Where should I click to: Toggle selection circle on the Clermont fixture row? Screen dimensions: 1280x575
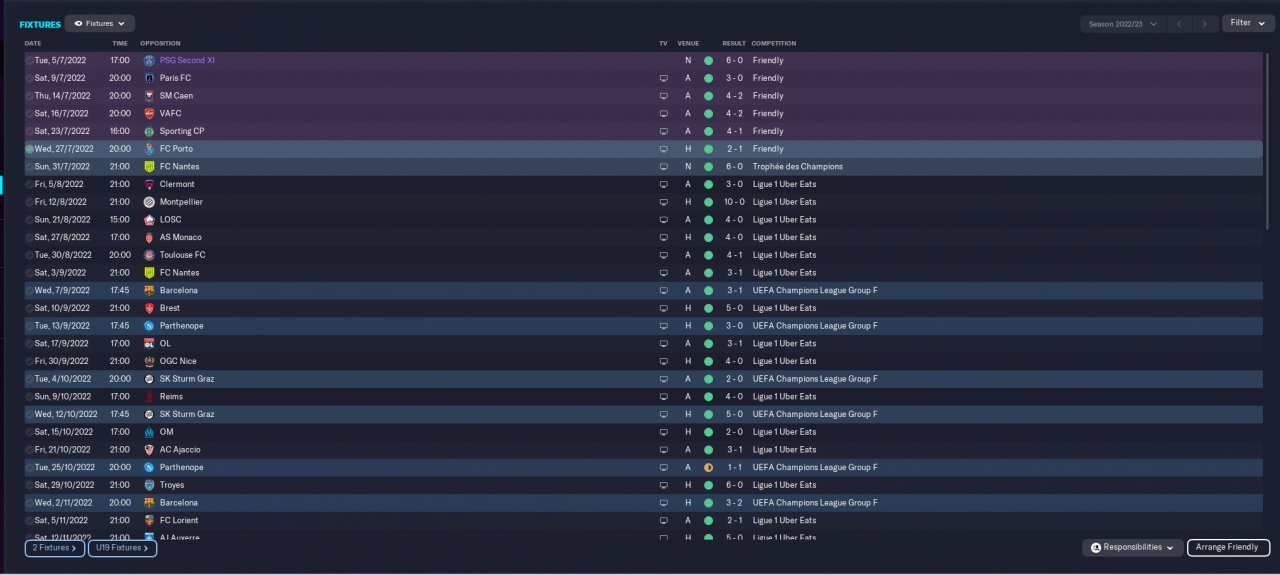30,184
